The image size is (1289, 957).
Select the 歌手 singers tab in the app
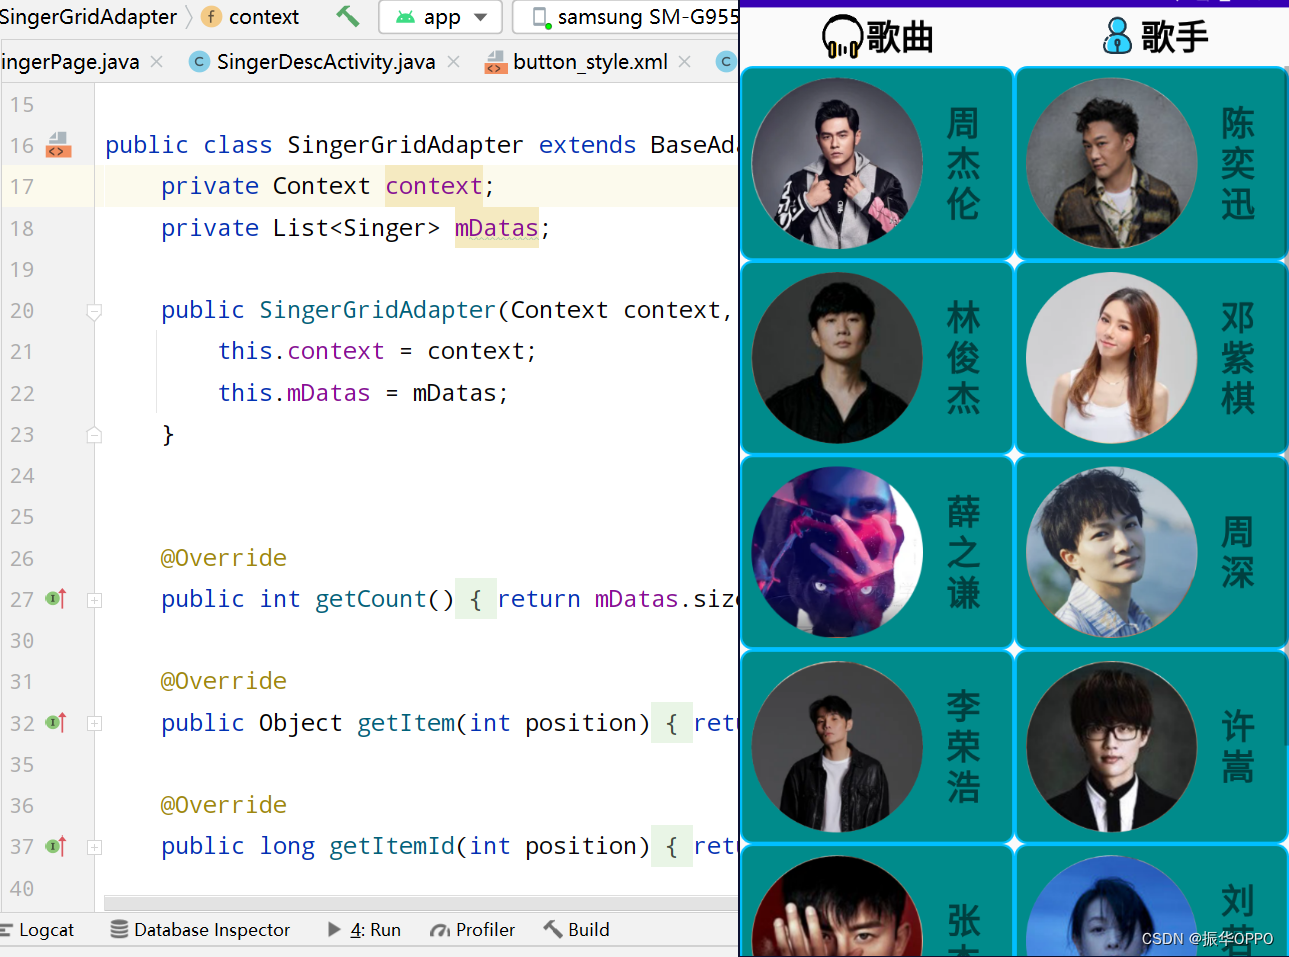point(1155,37)
